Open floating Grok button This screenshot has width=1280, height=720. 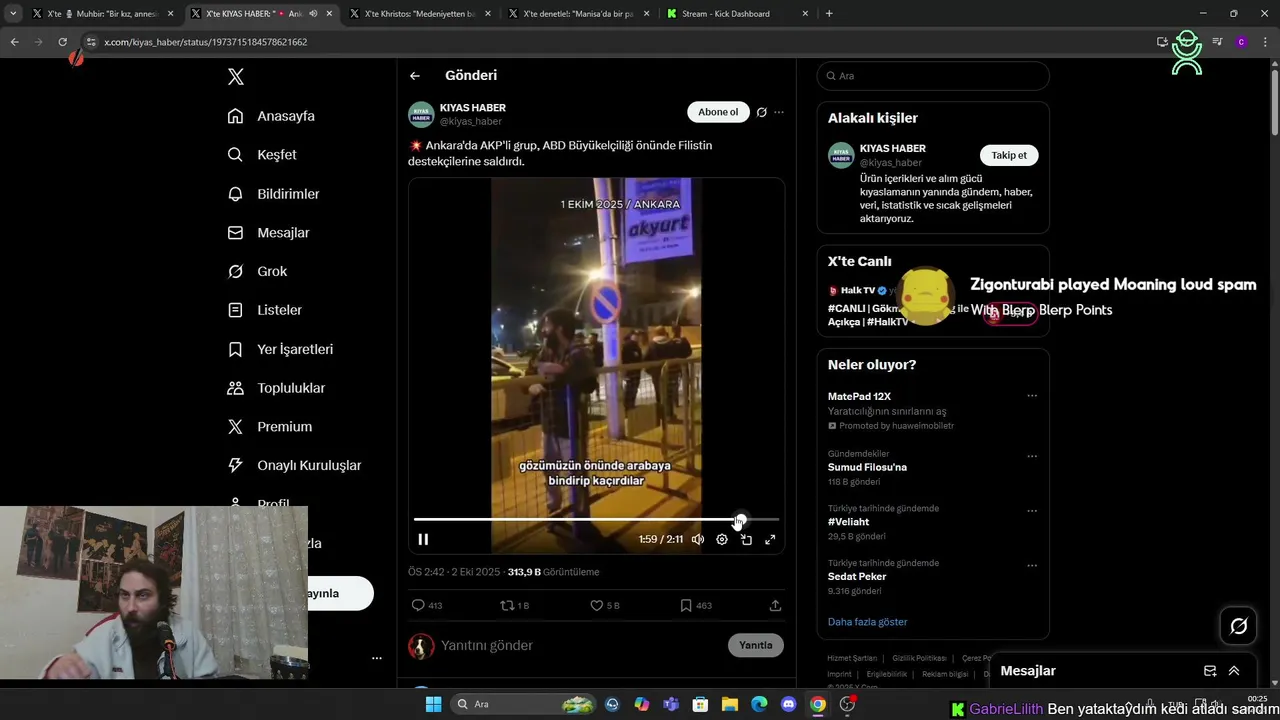(x=1239, y=626)
